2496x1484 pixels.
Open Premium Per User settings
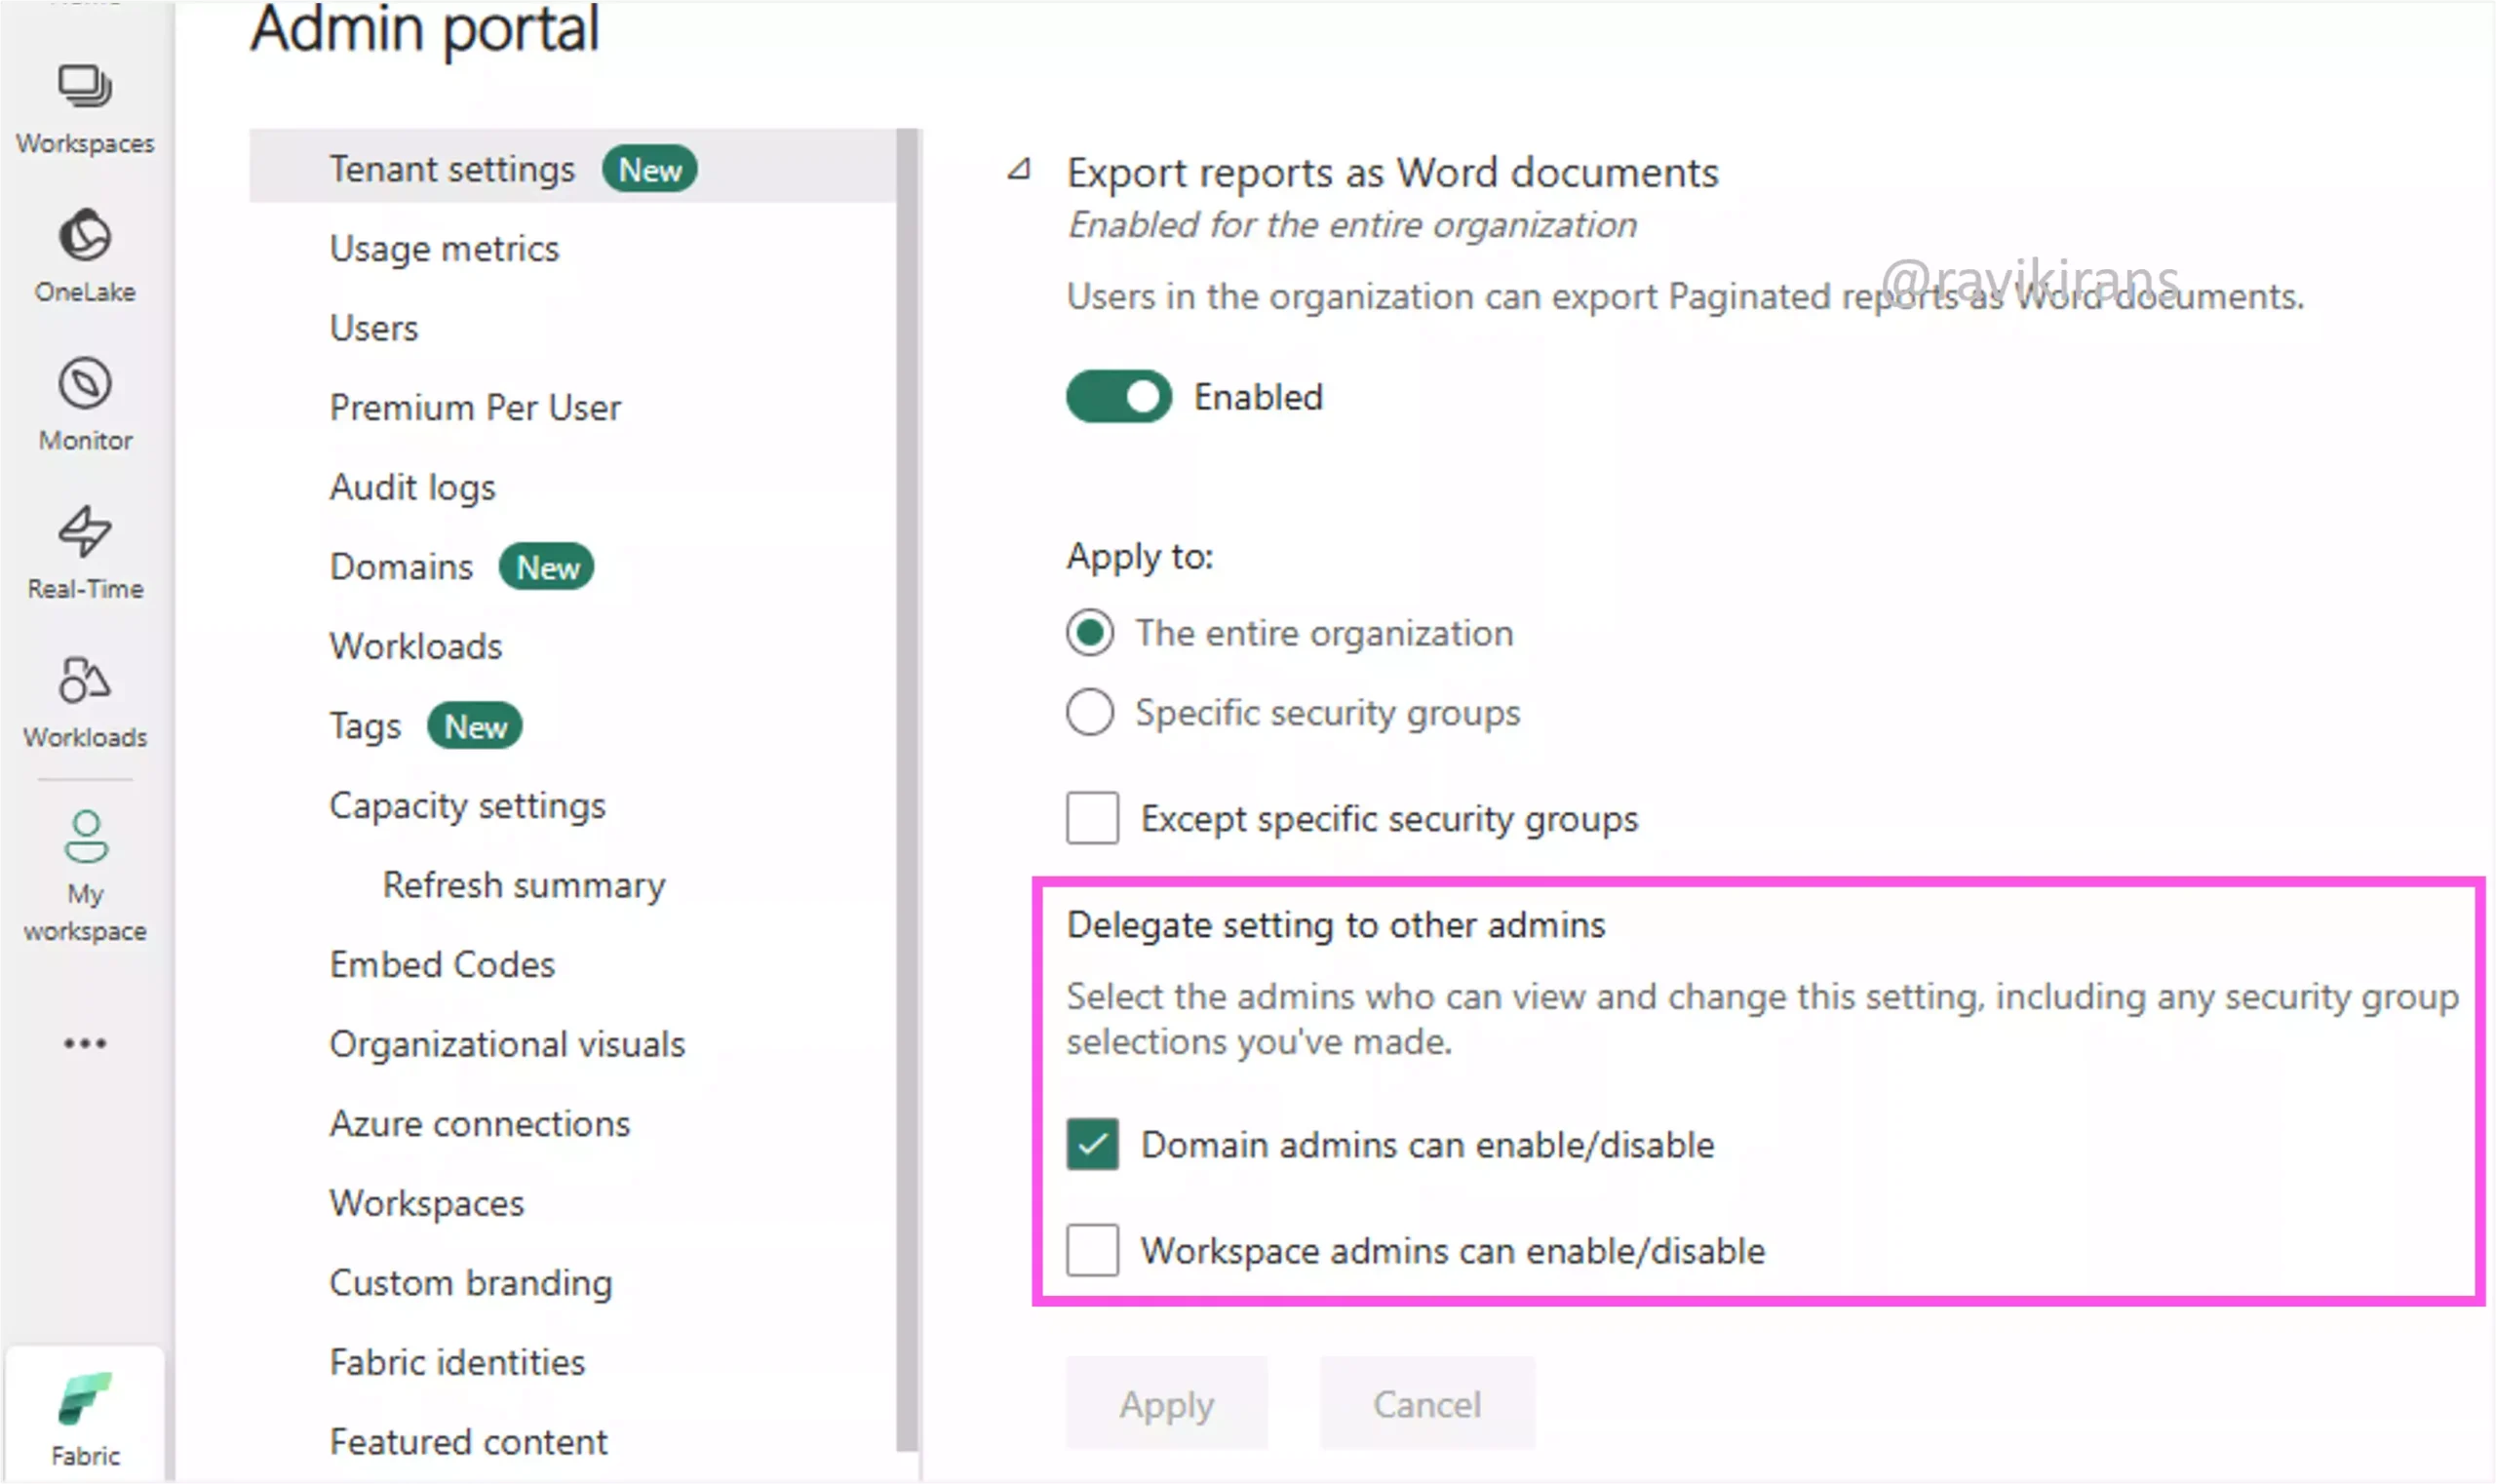click(475, 407)
